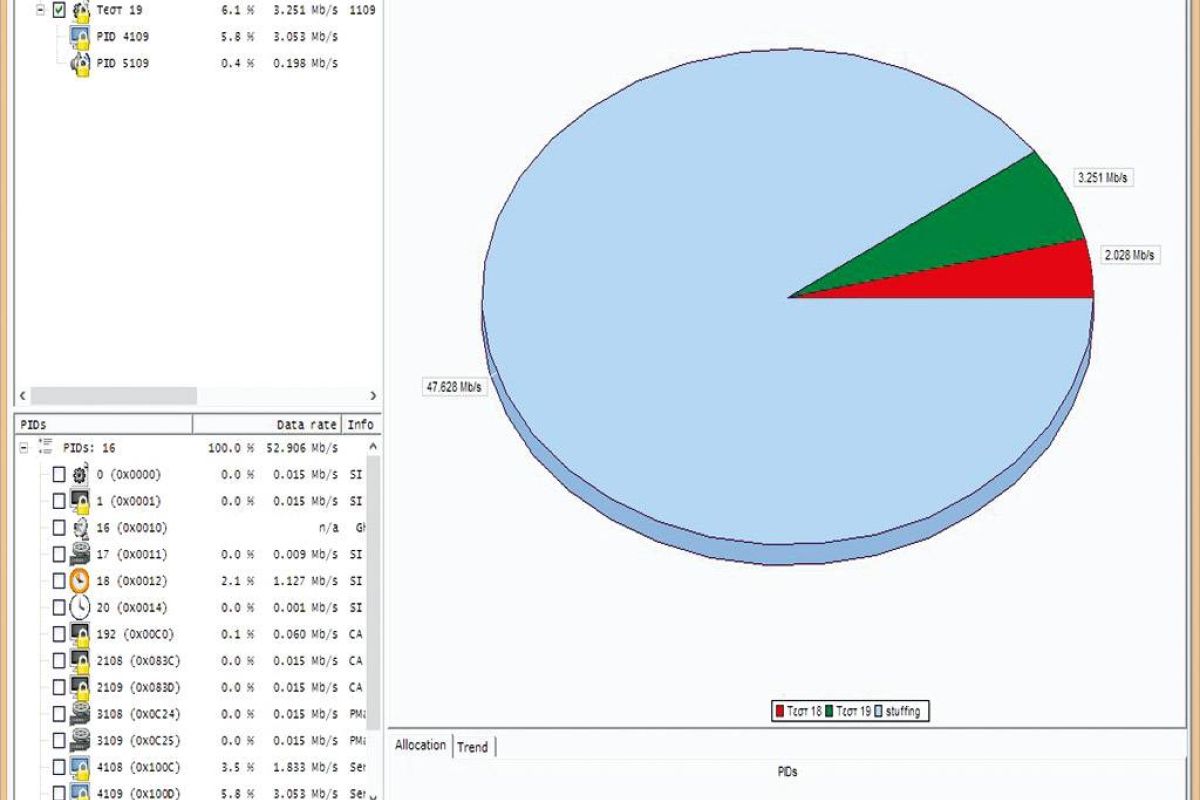Image resolution: width=1200 pixels, height=800 pixels.
Task: Click the locked monitor icon for PID 192
Action: (x=81, y=634)
